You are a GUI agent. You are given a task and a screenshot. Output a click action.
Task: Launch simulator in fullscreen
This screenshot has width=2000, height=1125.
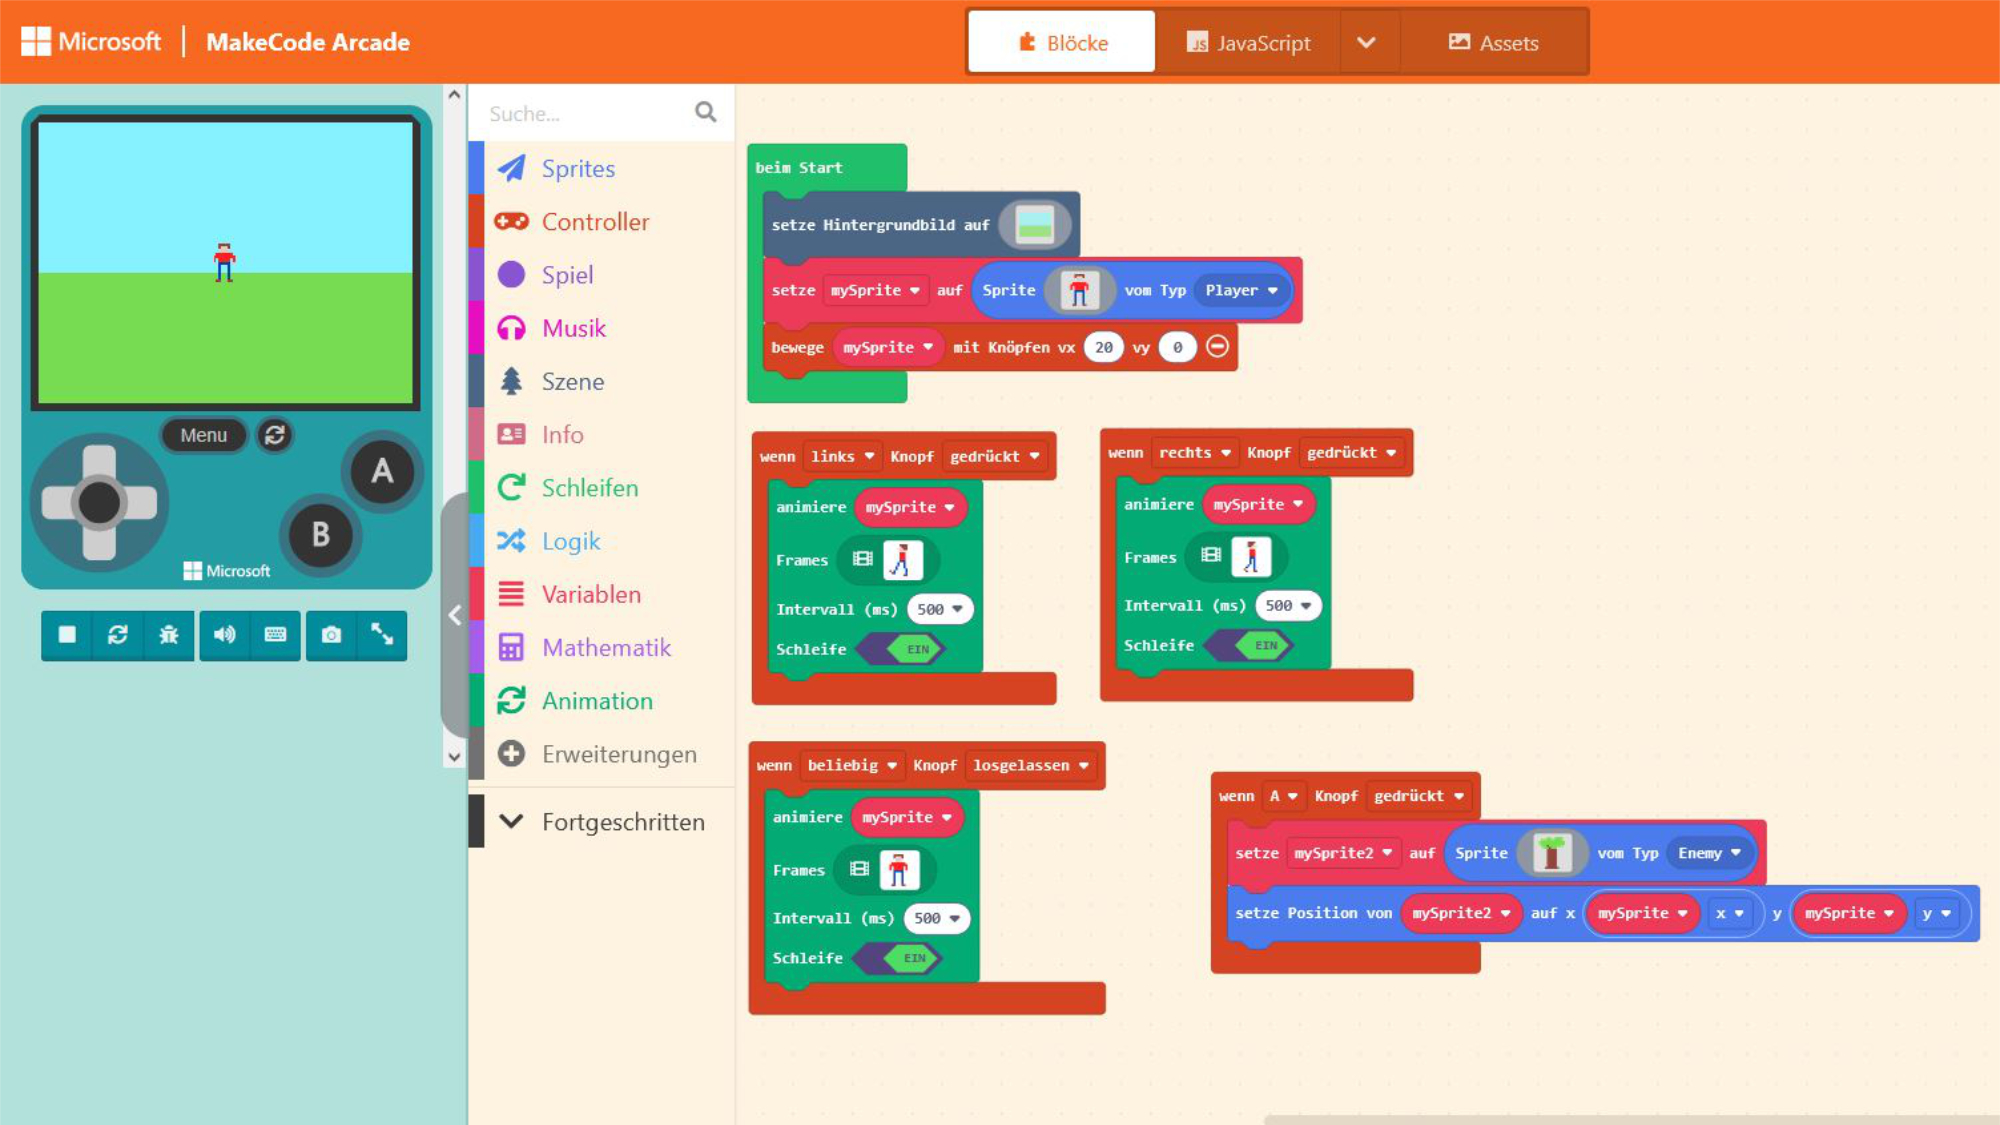point(382,634)
